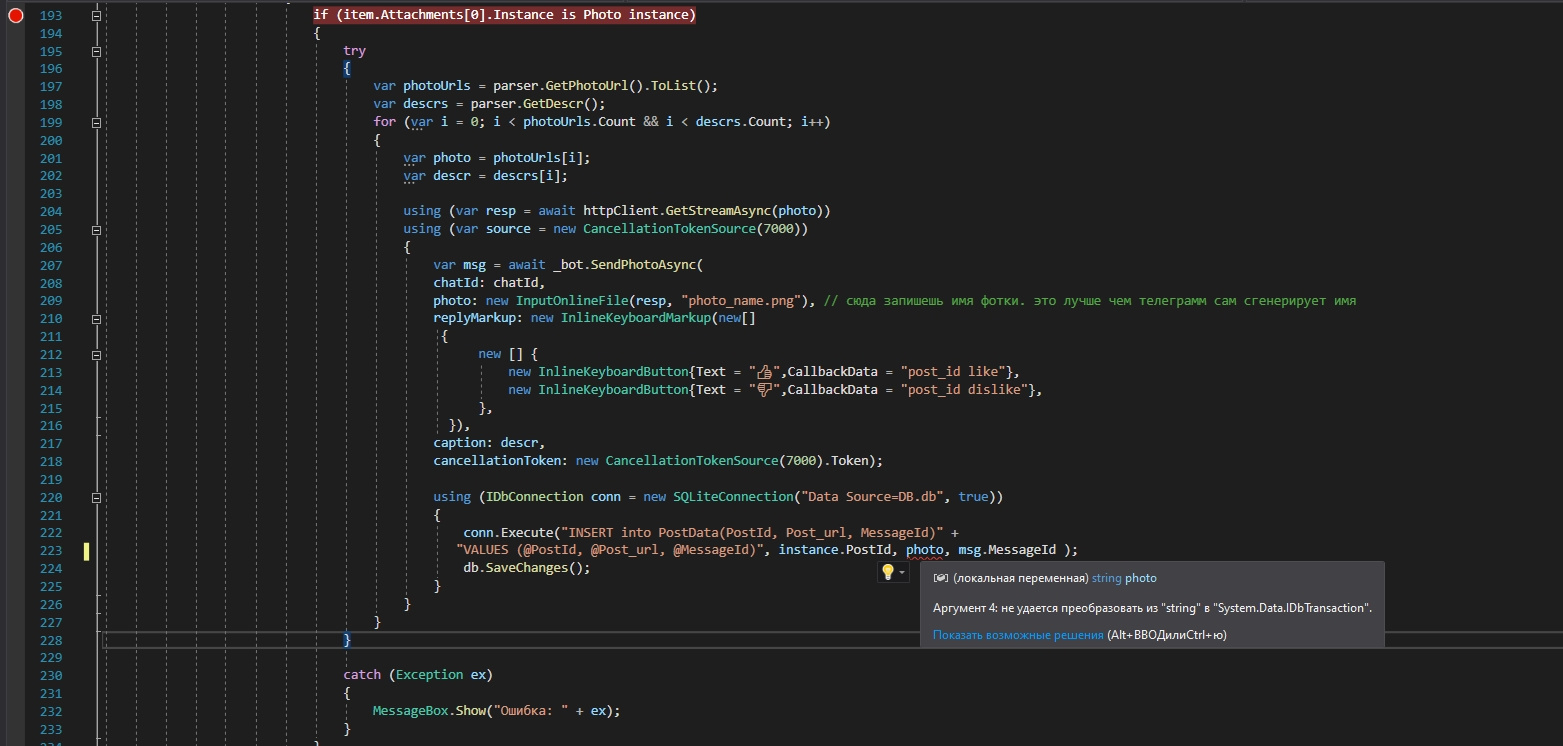Remove the breakpoint on line 193
The image size is (1563, 746).
pos(15,15)
